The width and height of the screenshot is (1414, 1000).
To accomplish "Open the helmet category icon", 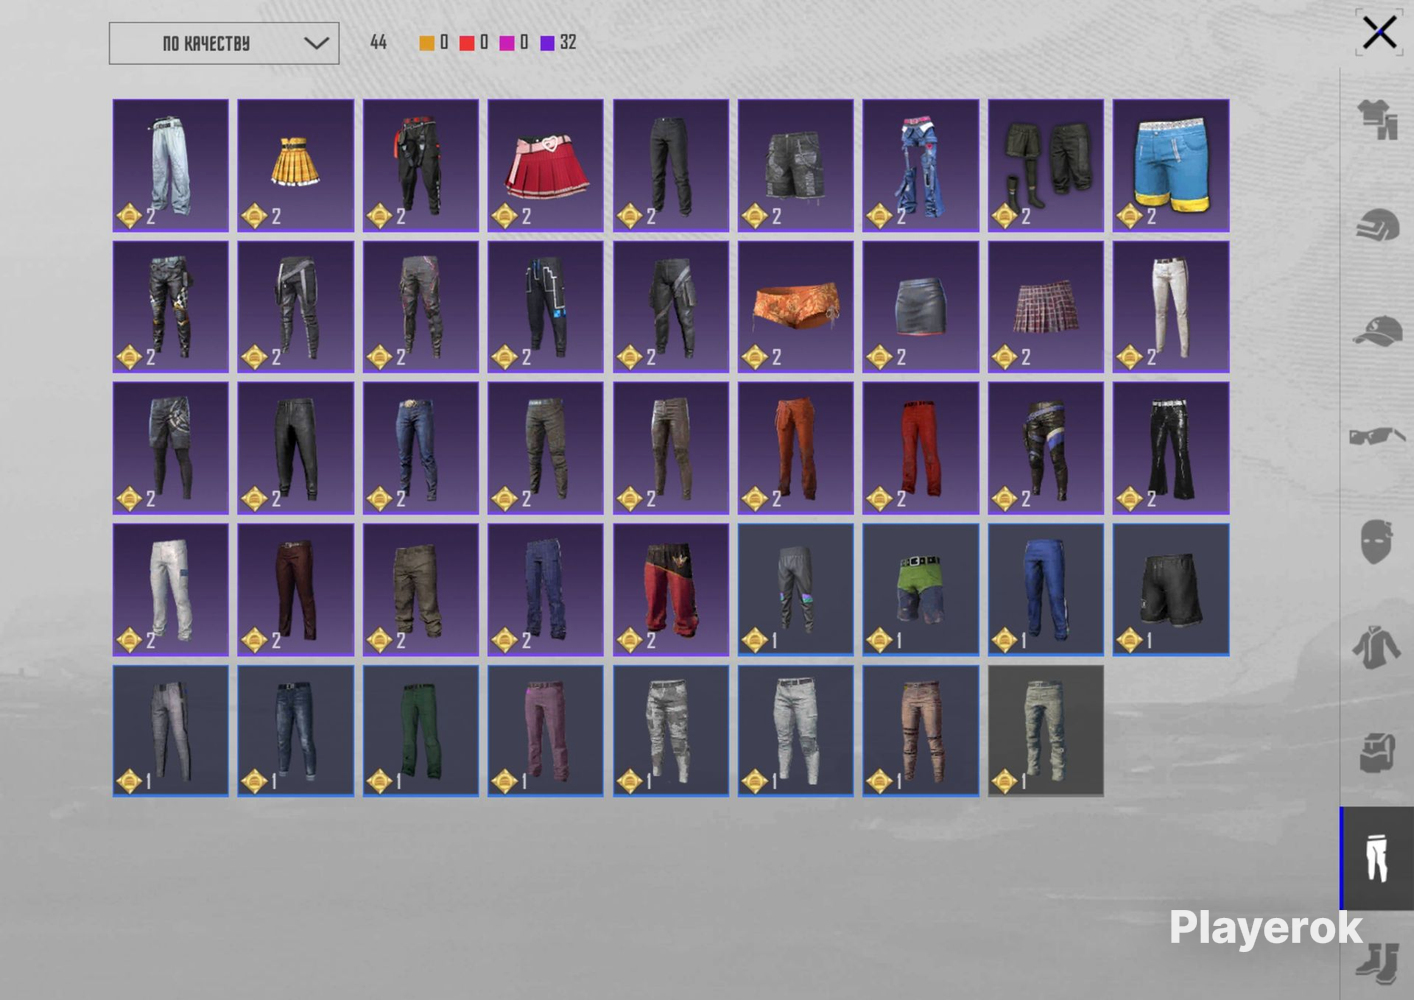I will tap(1377, 226).
